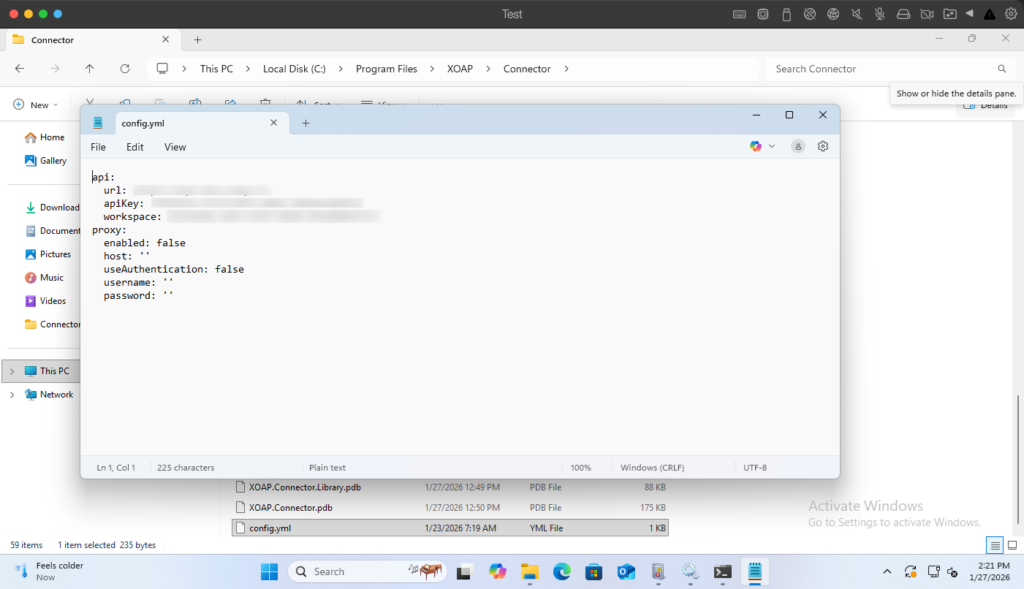Open the Copilot dropdown arrow in Notepad
The height and width of the screenshot is (589, 1024).
[x=772, y=147]
